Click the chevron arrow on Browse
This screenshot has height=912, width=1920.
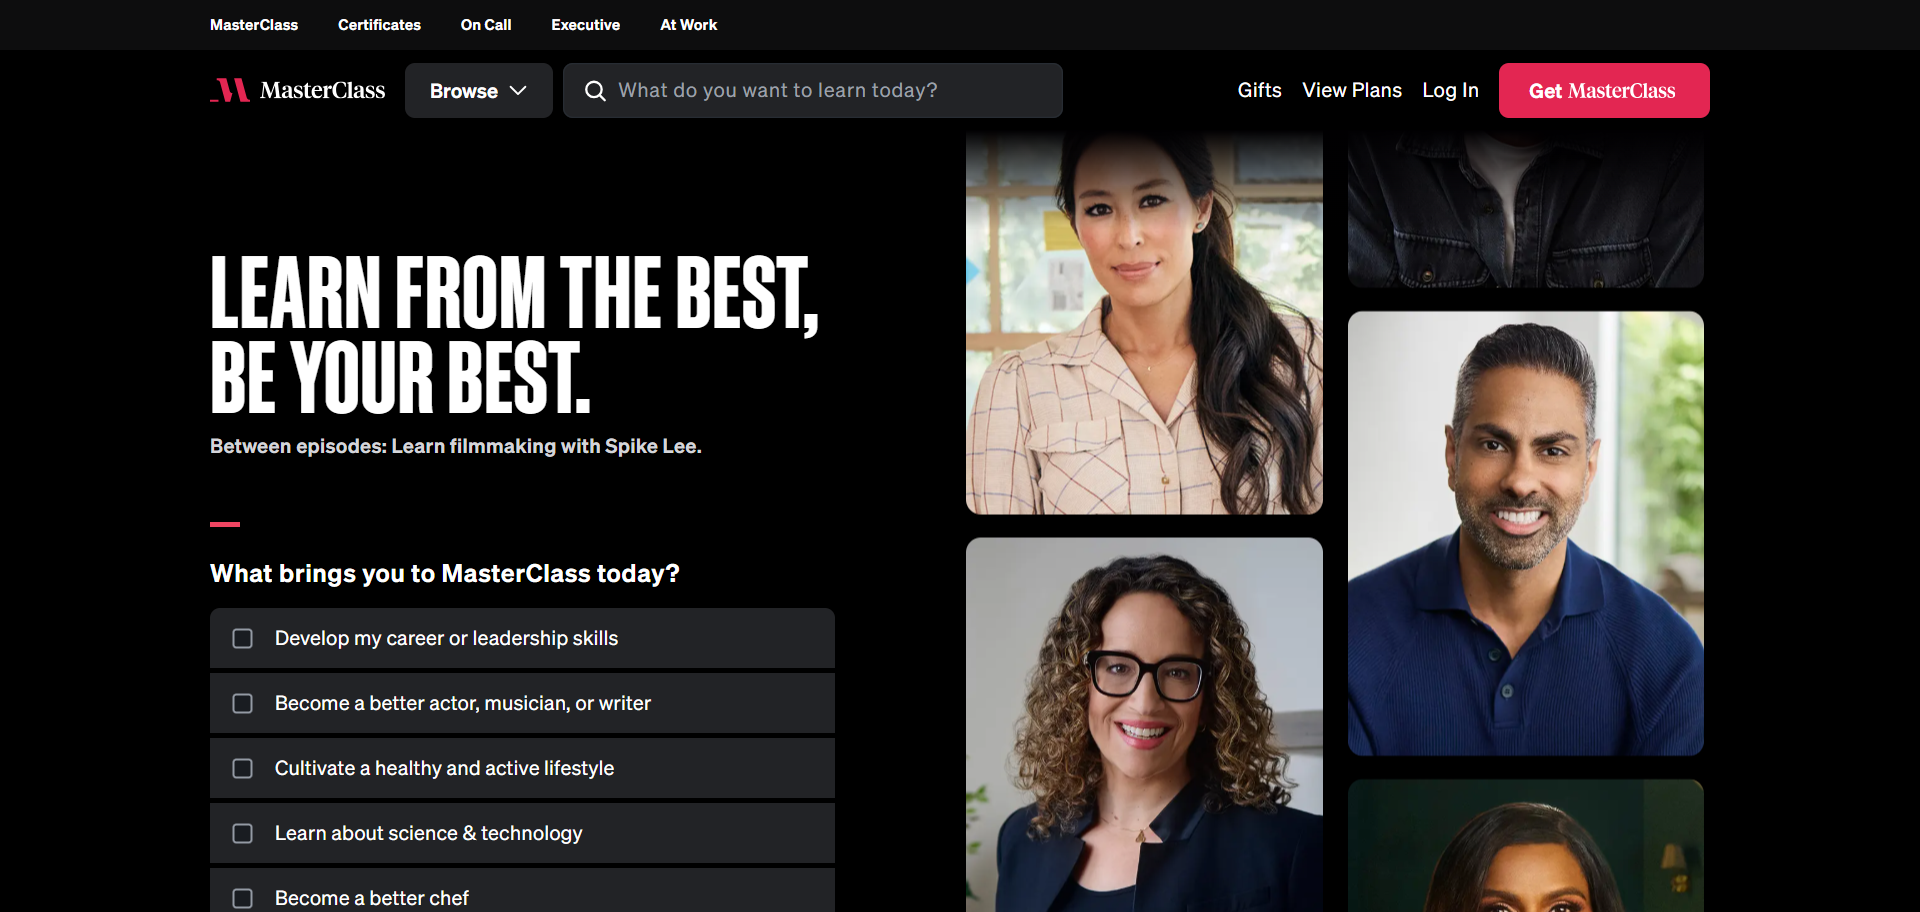(x=518, y=91)
